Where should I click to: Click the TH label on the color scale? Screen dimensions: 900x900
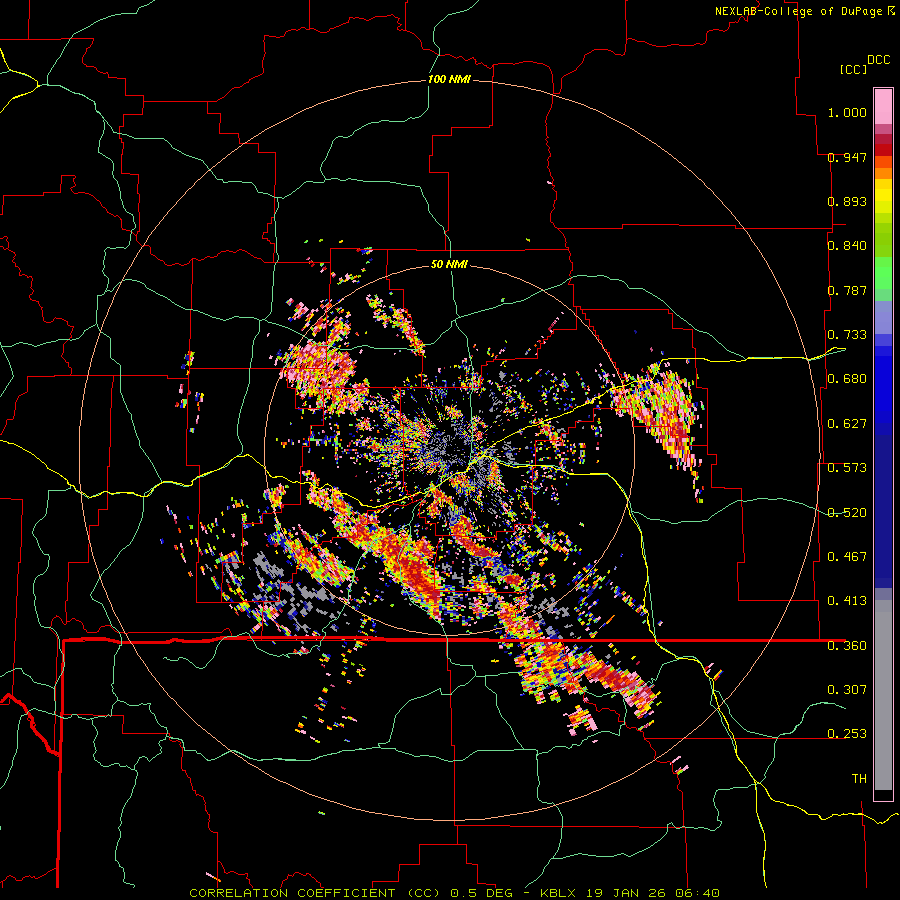[x=859, y=779]
